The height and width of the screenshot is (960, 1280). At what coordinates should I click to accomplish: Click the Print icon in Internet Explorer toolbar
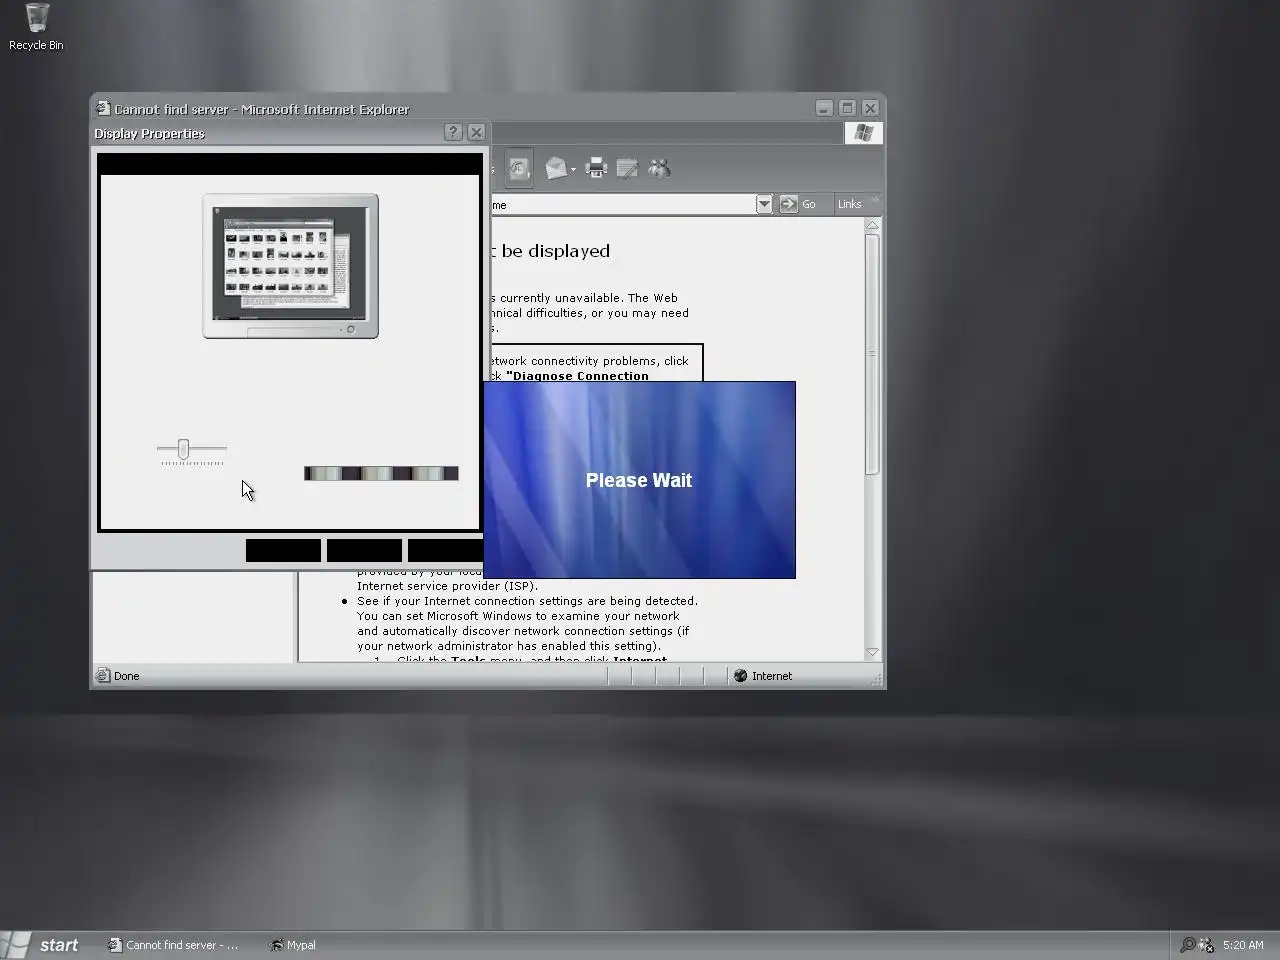point(596,169)
